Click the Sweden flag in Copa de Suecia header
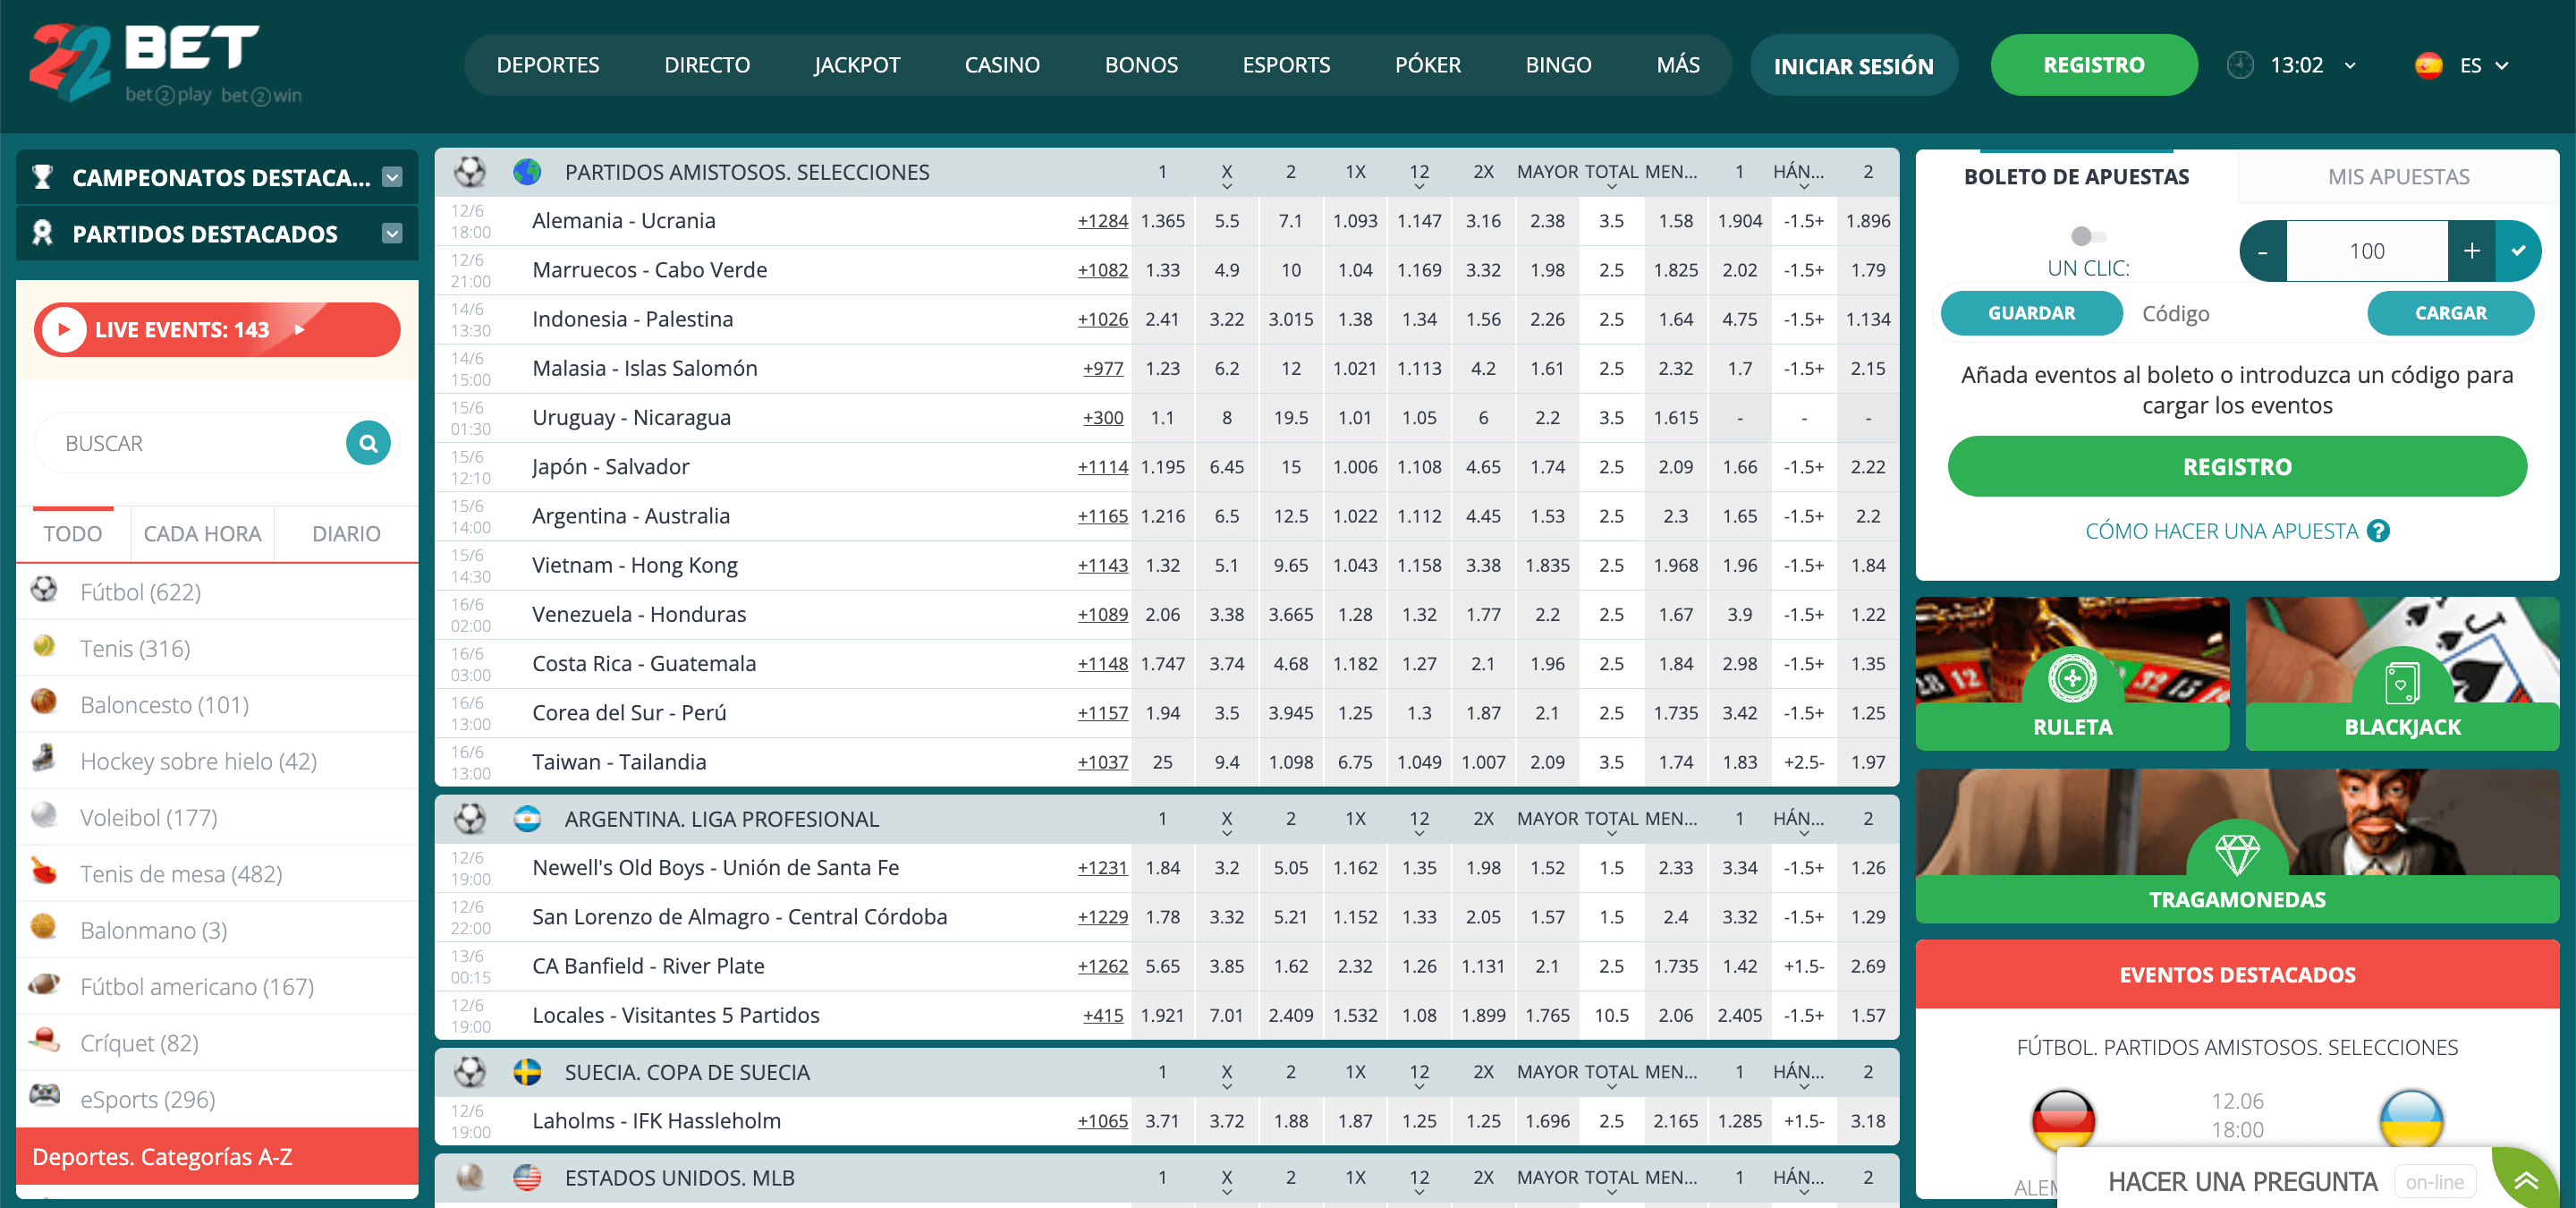The height and width of the screenshot is (1208, 2576). [x=527, y=1072]
